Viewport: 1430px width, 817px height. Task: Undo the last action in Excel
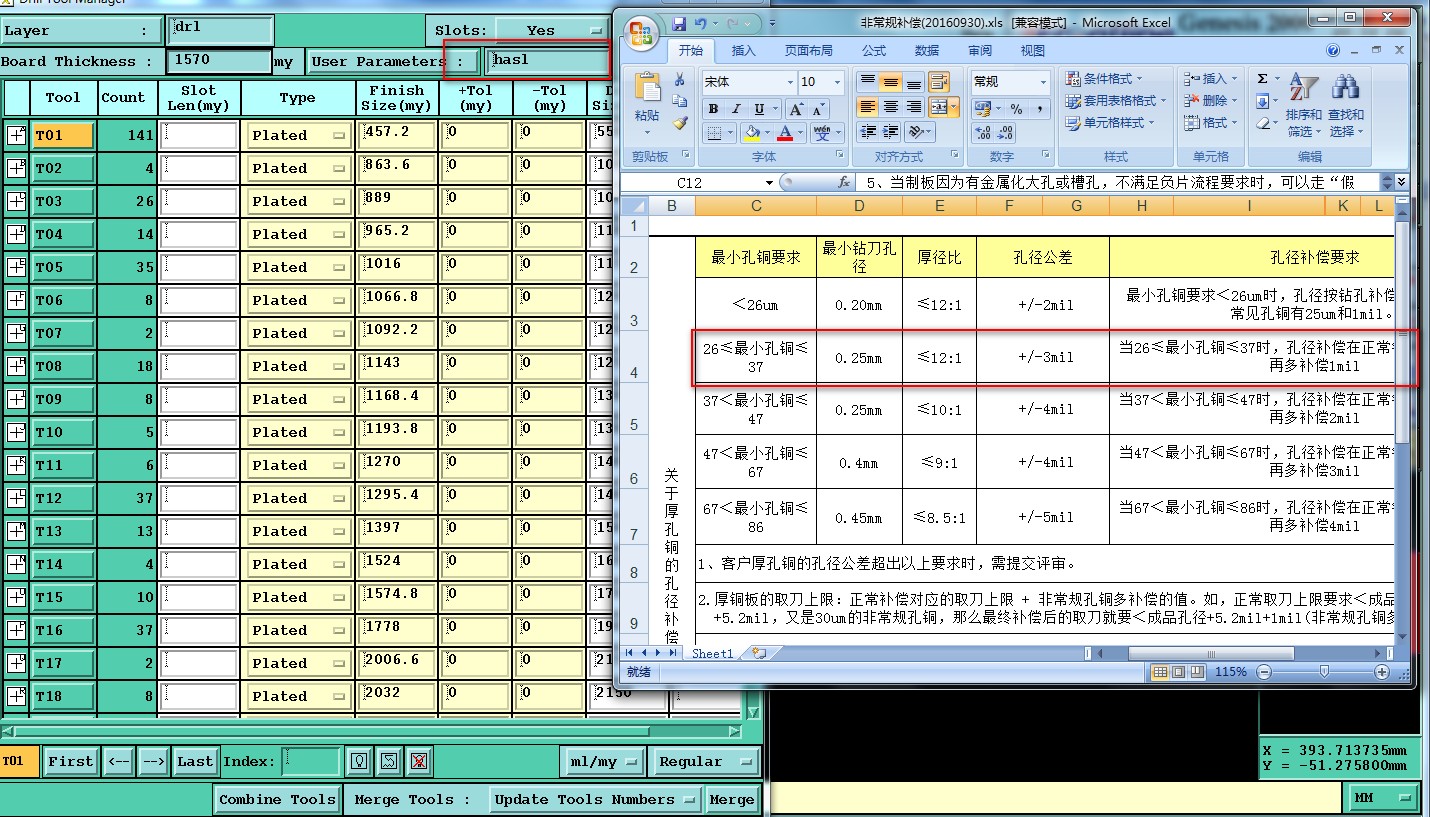(x=701, y=22)
